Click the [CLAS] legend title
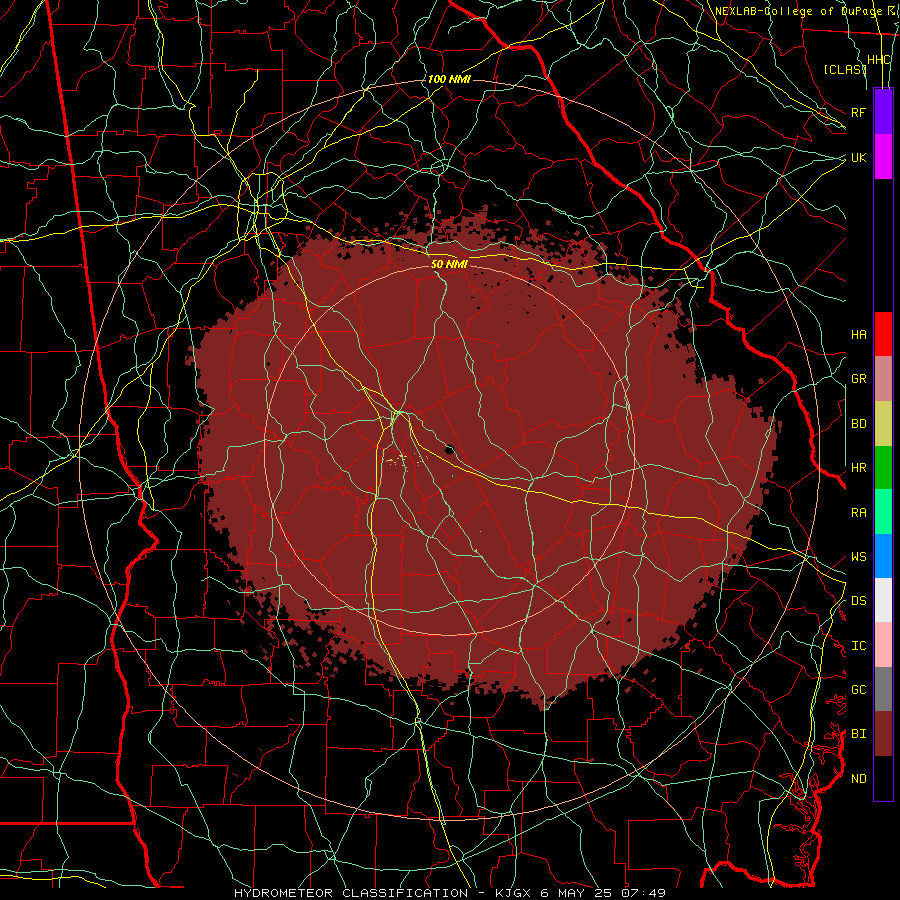Viewport: 900px width, 900px height. pyautogui.click(x=845, y=69)
